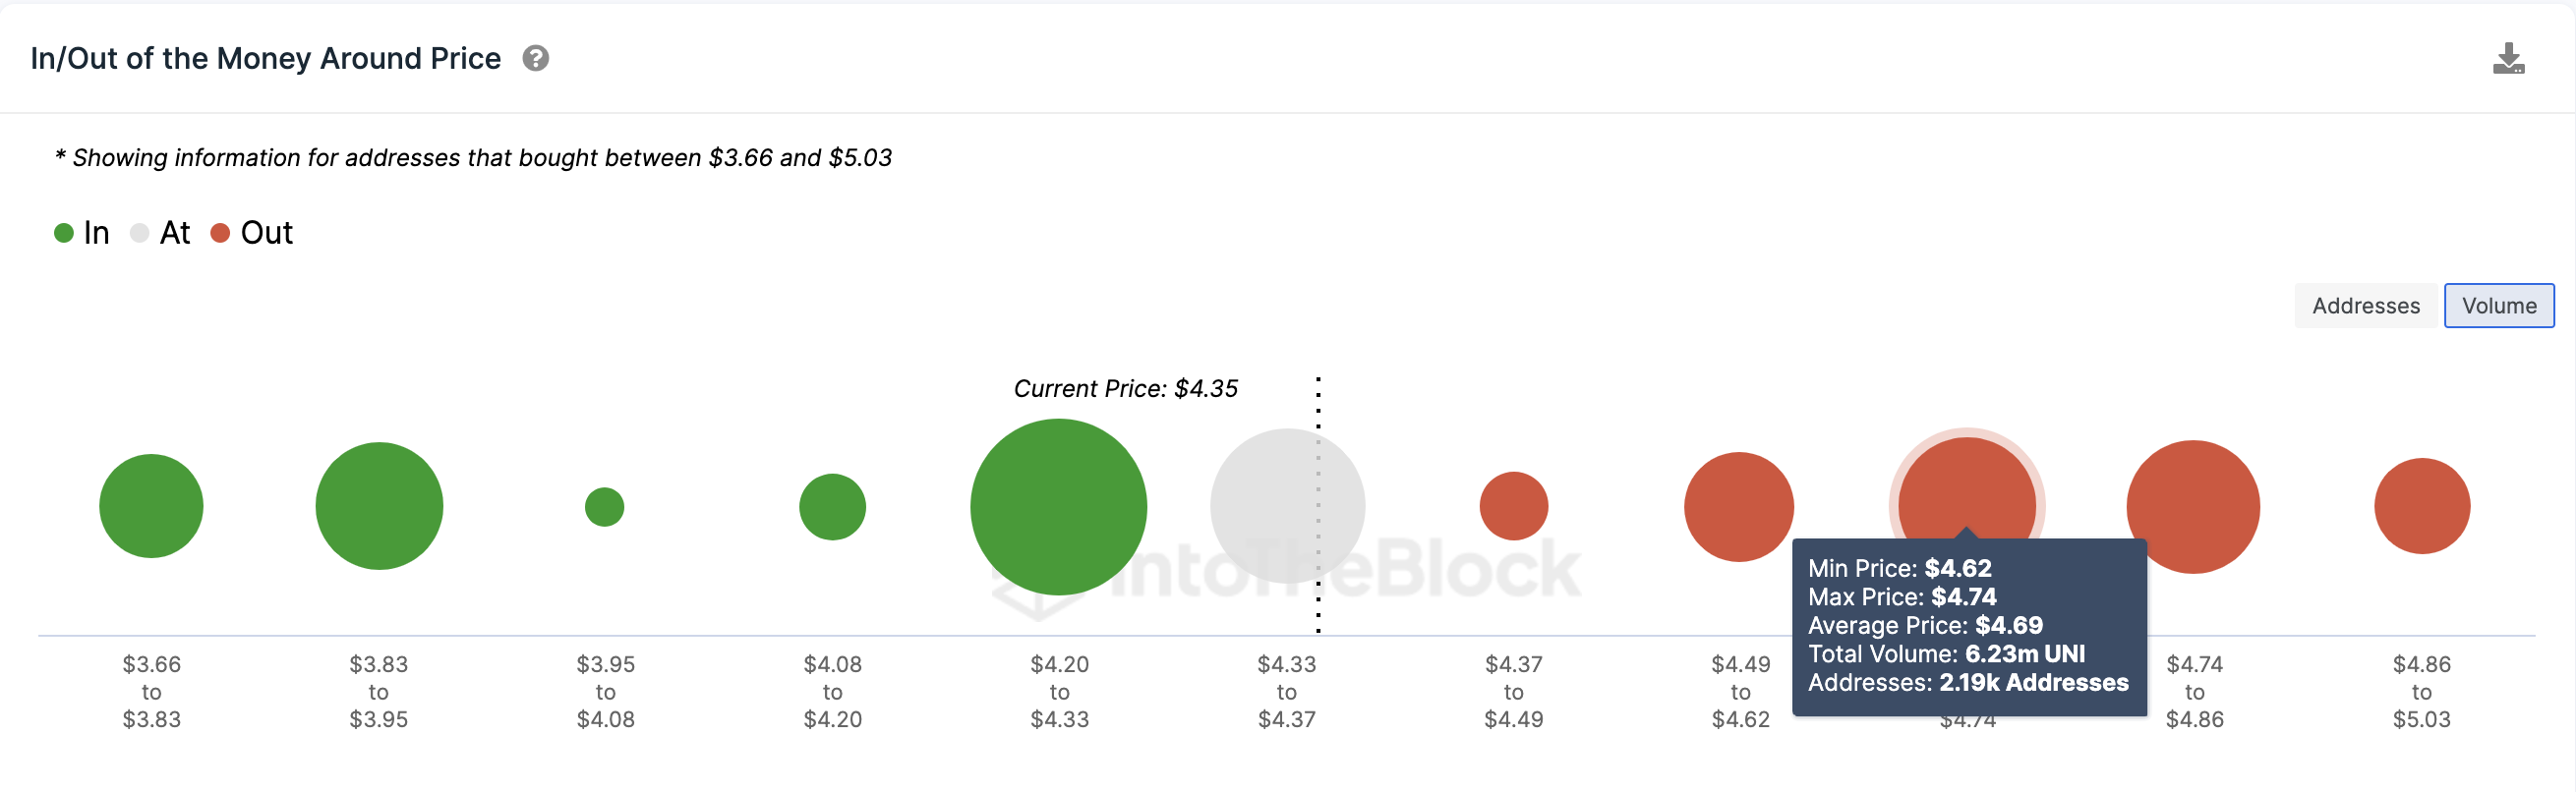This screenshot has height=792, width=2576.
Task: Click the red bubble for $4.49 to $4.62
Action: (x=1739, y=507)
